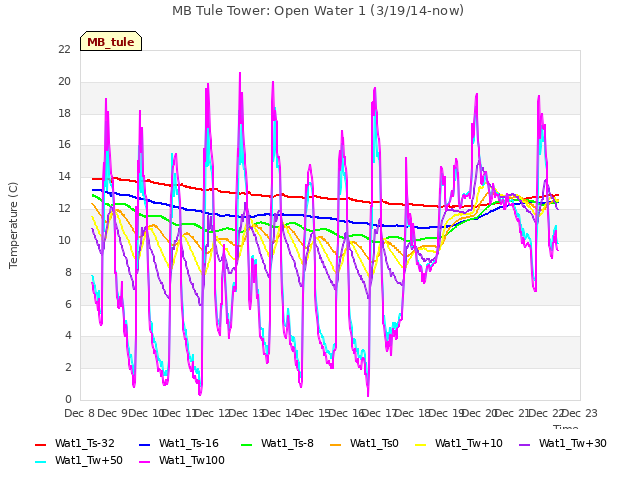Select the Wat1_Ts-8 legend text

287,444
